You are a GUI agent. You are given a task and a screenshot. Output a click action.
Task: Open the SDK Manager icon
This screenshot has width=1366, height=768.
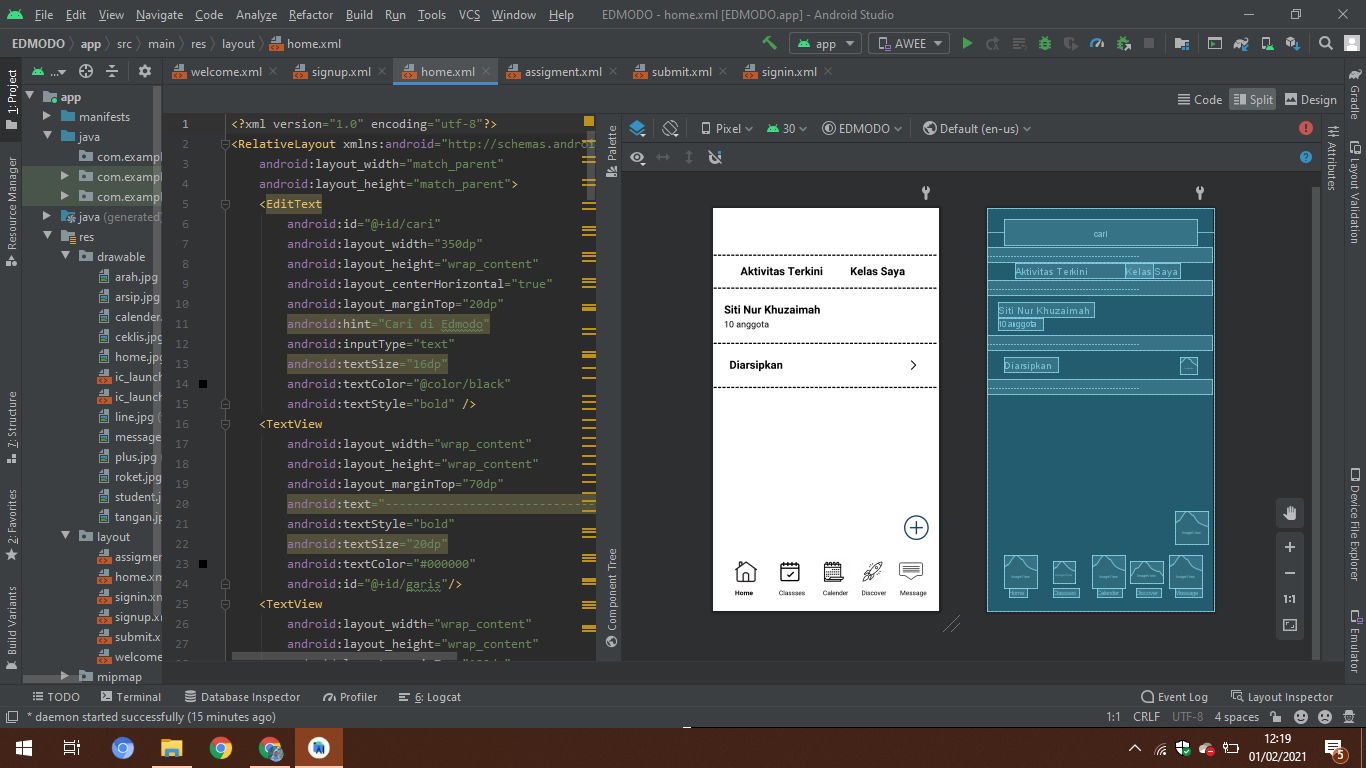click(x=1293, y=43)
